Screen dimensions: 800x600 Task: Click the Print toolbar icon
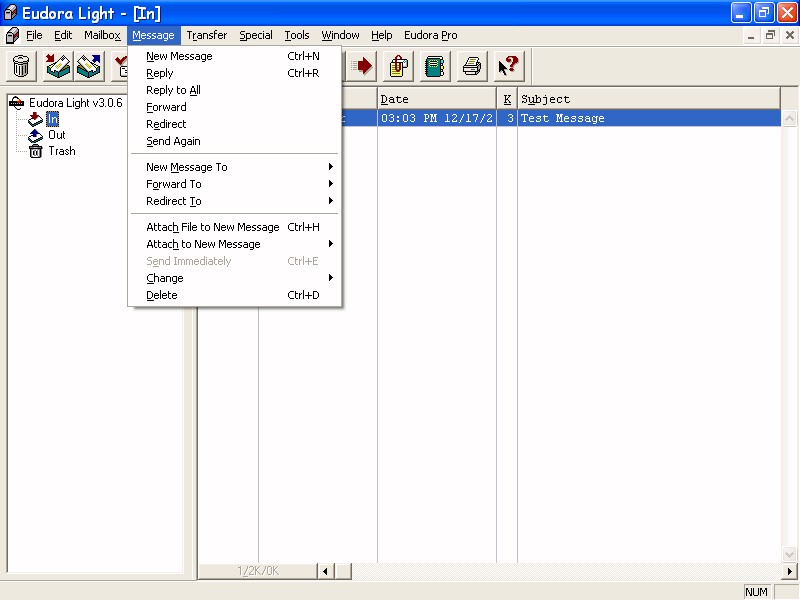tap(471, 66)
